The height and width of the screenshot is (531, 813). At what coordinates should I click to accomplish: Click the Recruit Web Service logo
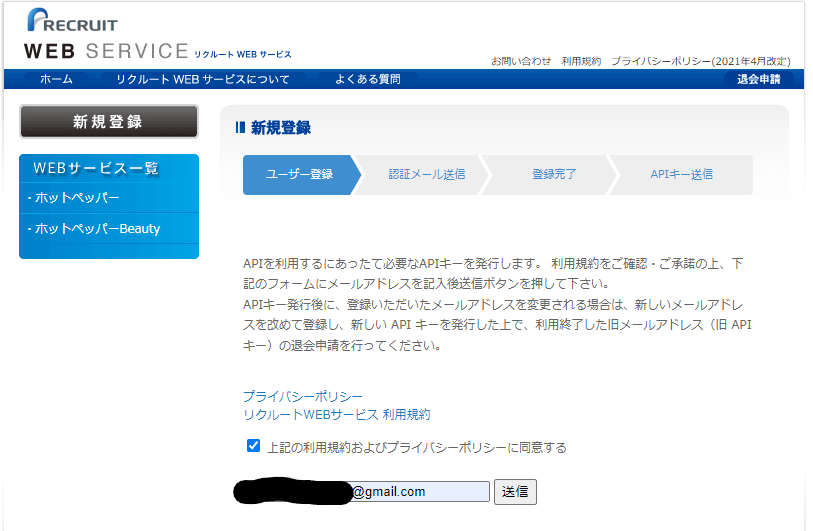coord(158,34)
